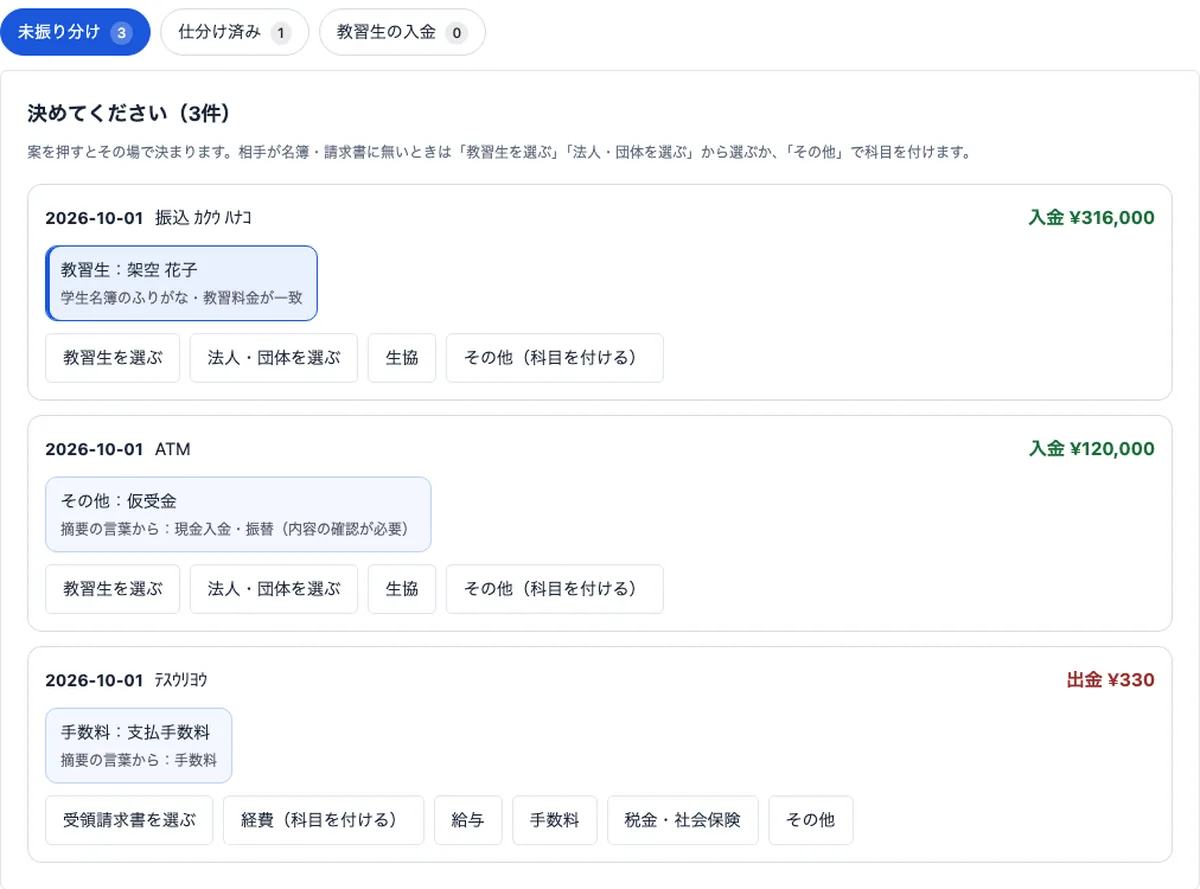Choose 生協 for the ¥316,000 deposit

(402, 358)
